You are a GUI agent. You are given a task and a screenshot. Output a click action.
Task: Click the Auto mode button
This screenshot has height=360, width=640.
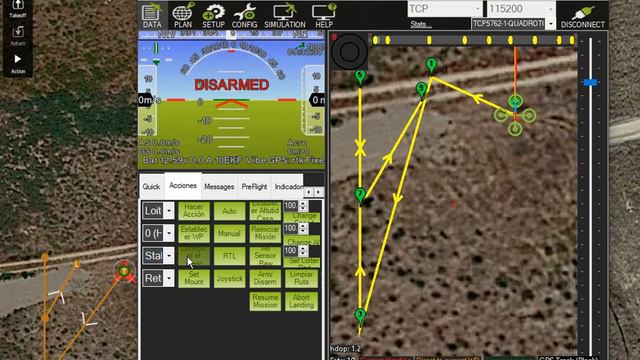(229, 211)
